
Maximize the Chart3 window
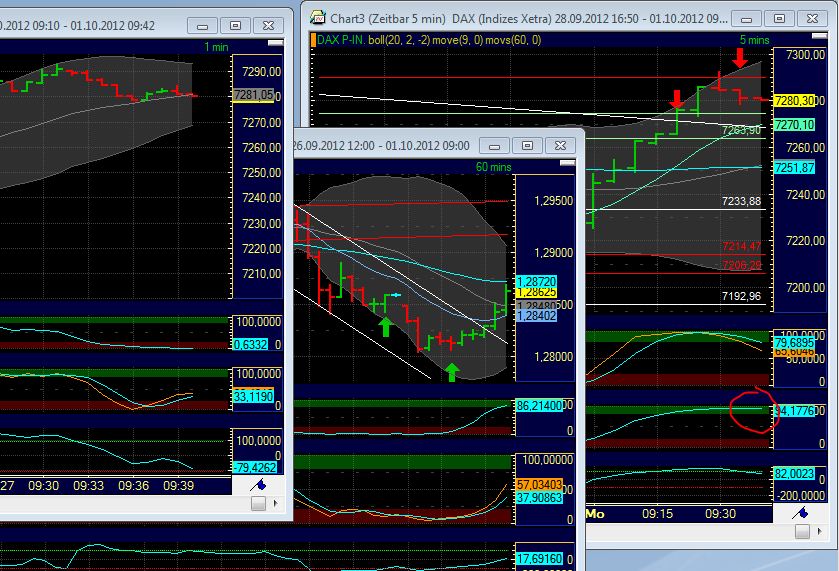coord(780,19)
